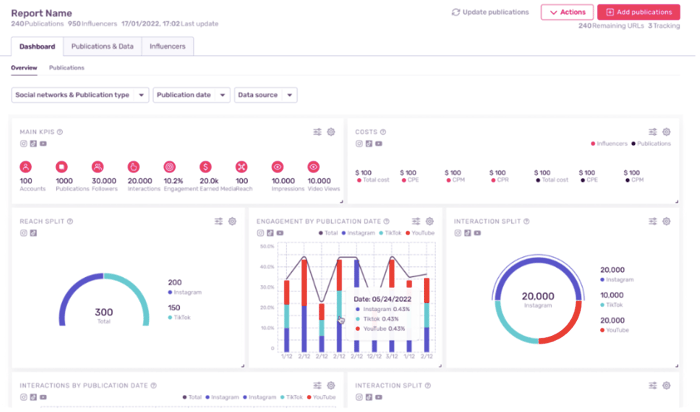Open gear settings for Reach Split card
Viewport: 700px width, 412px height.
tap(233, 221)
